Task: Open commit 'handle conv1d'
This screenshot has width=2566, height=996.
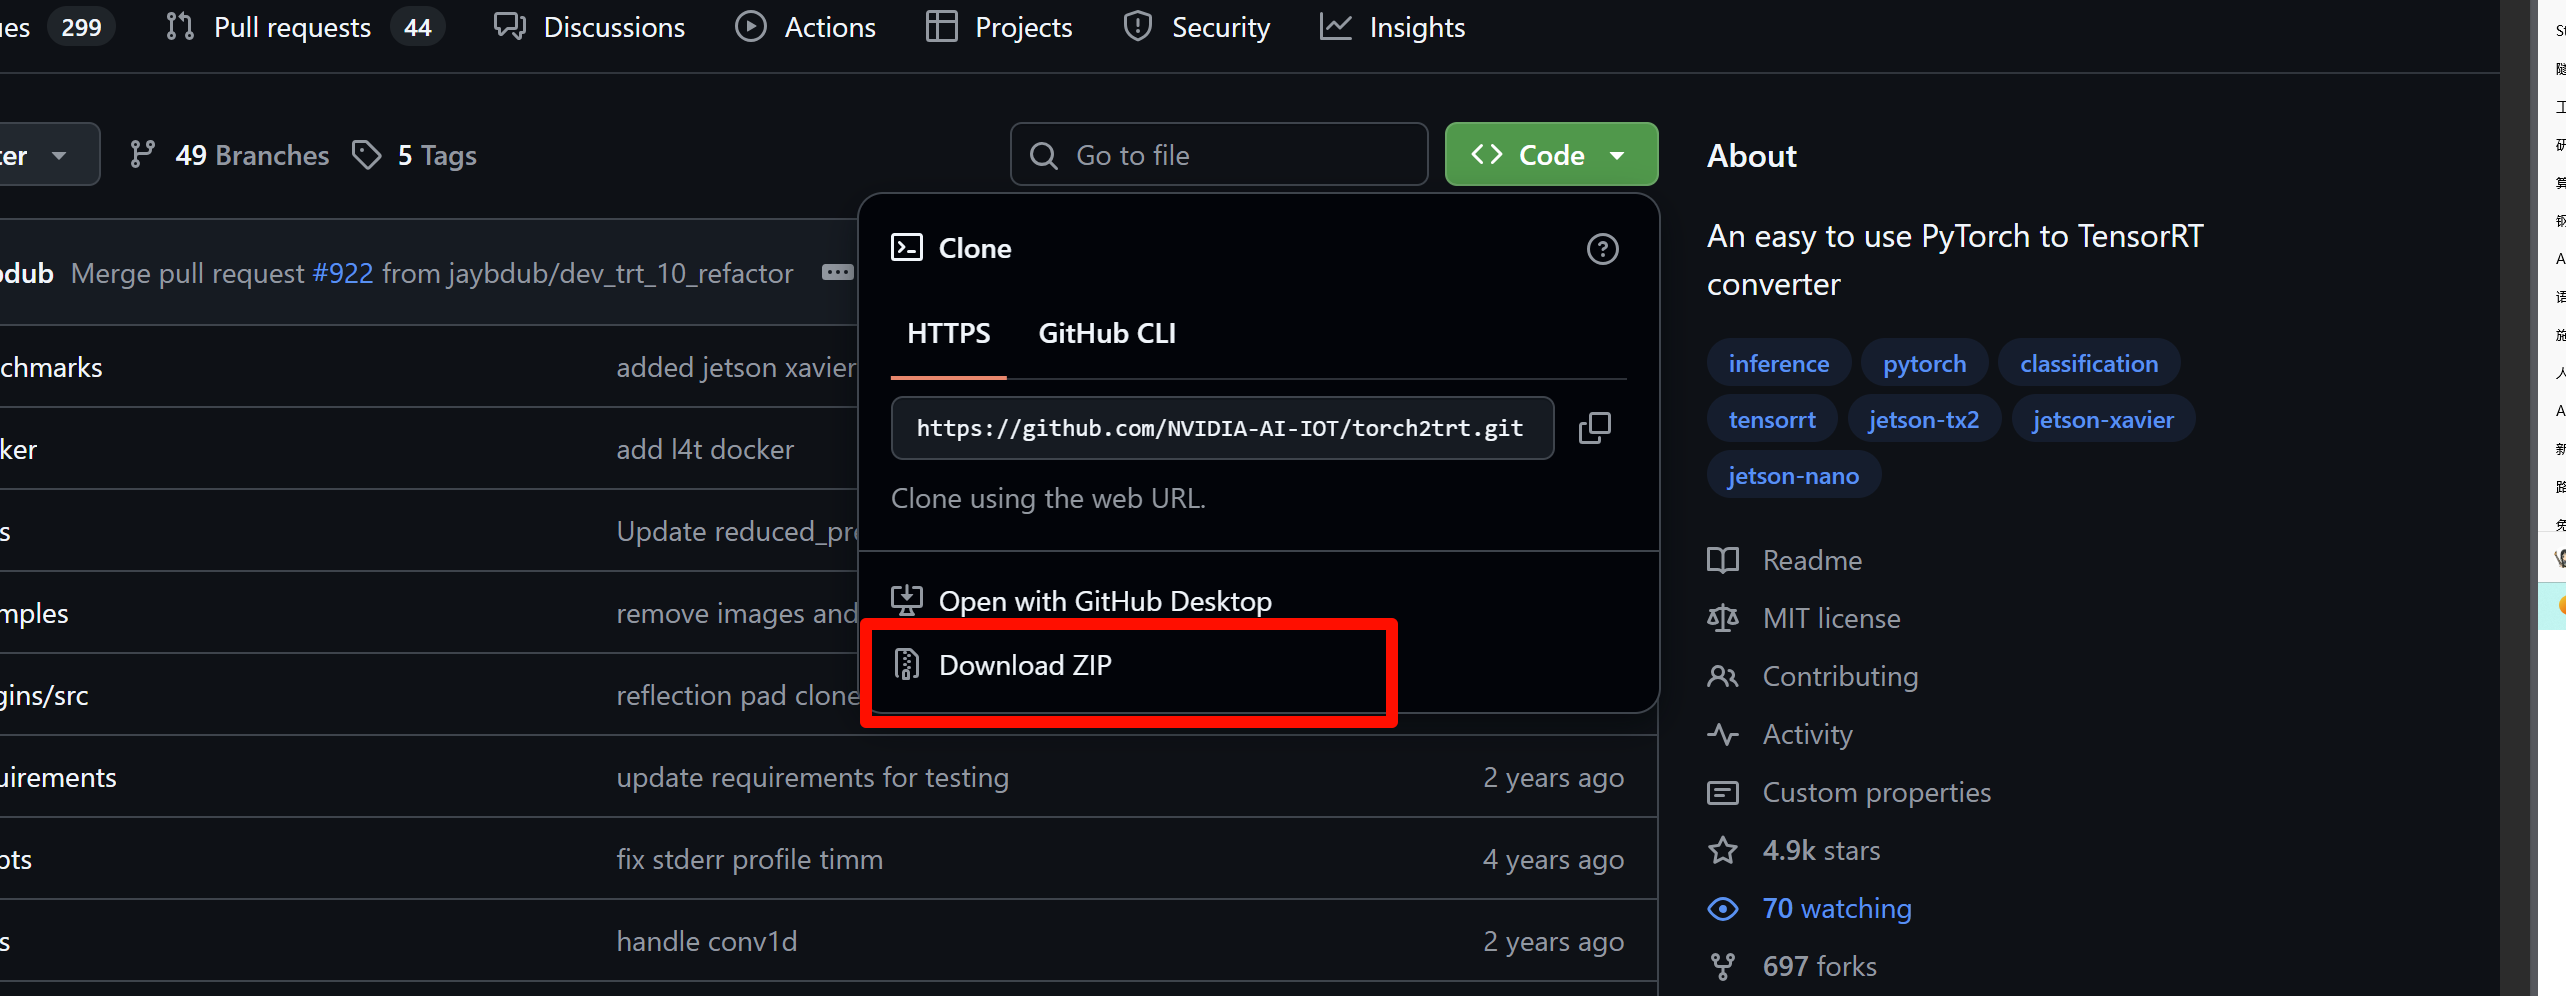Action: (707, 941)
